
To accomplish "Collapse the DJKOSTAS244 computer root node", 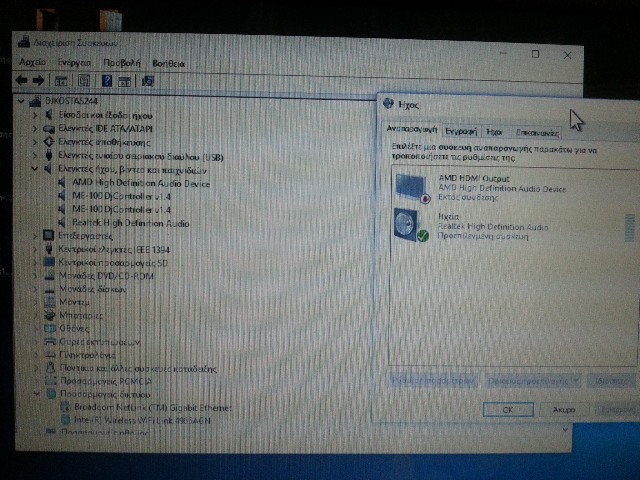I will point(22,102).
